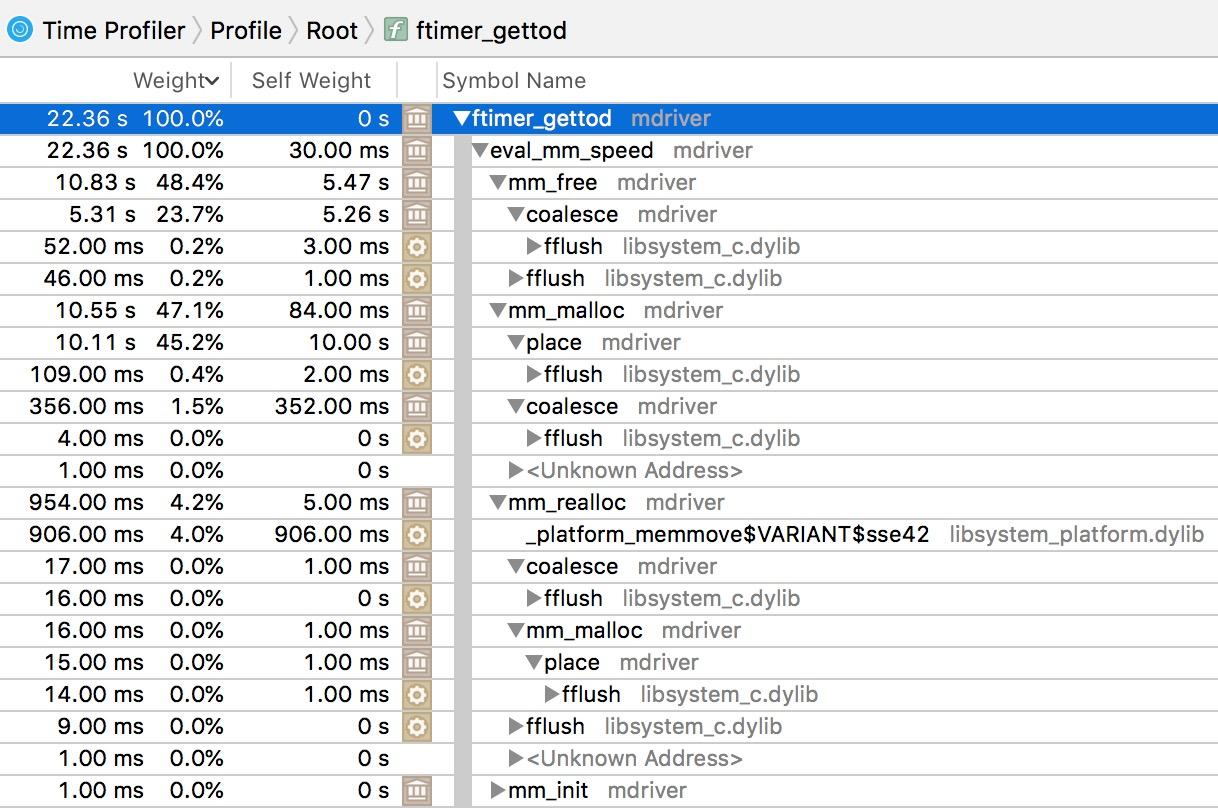Click the gear icon on _platform_memmove row

(417, 535)
